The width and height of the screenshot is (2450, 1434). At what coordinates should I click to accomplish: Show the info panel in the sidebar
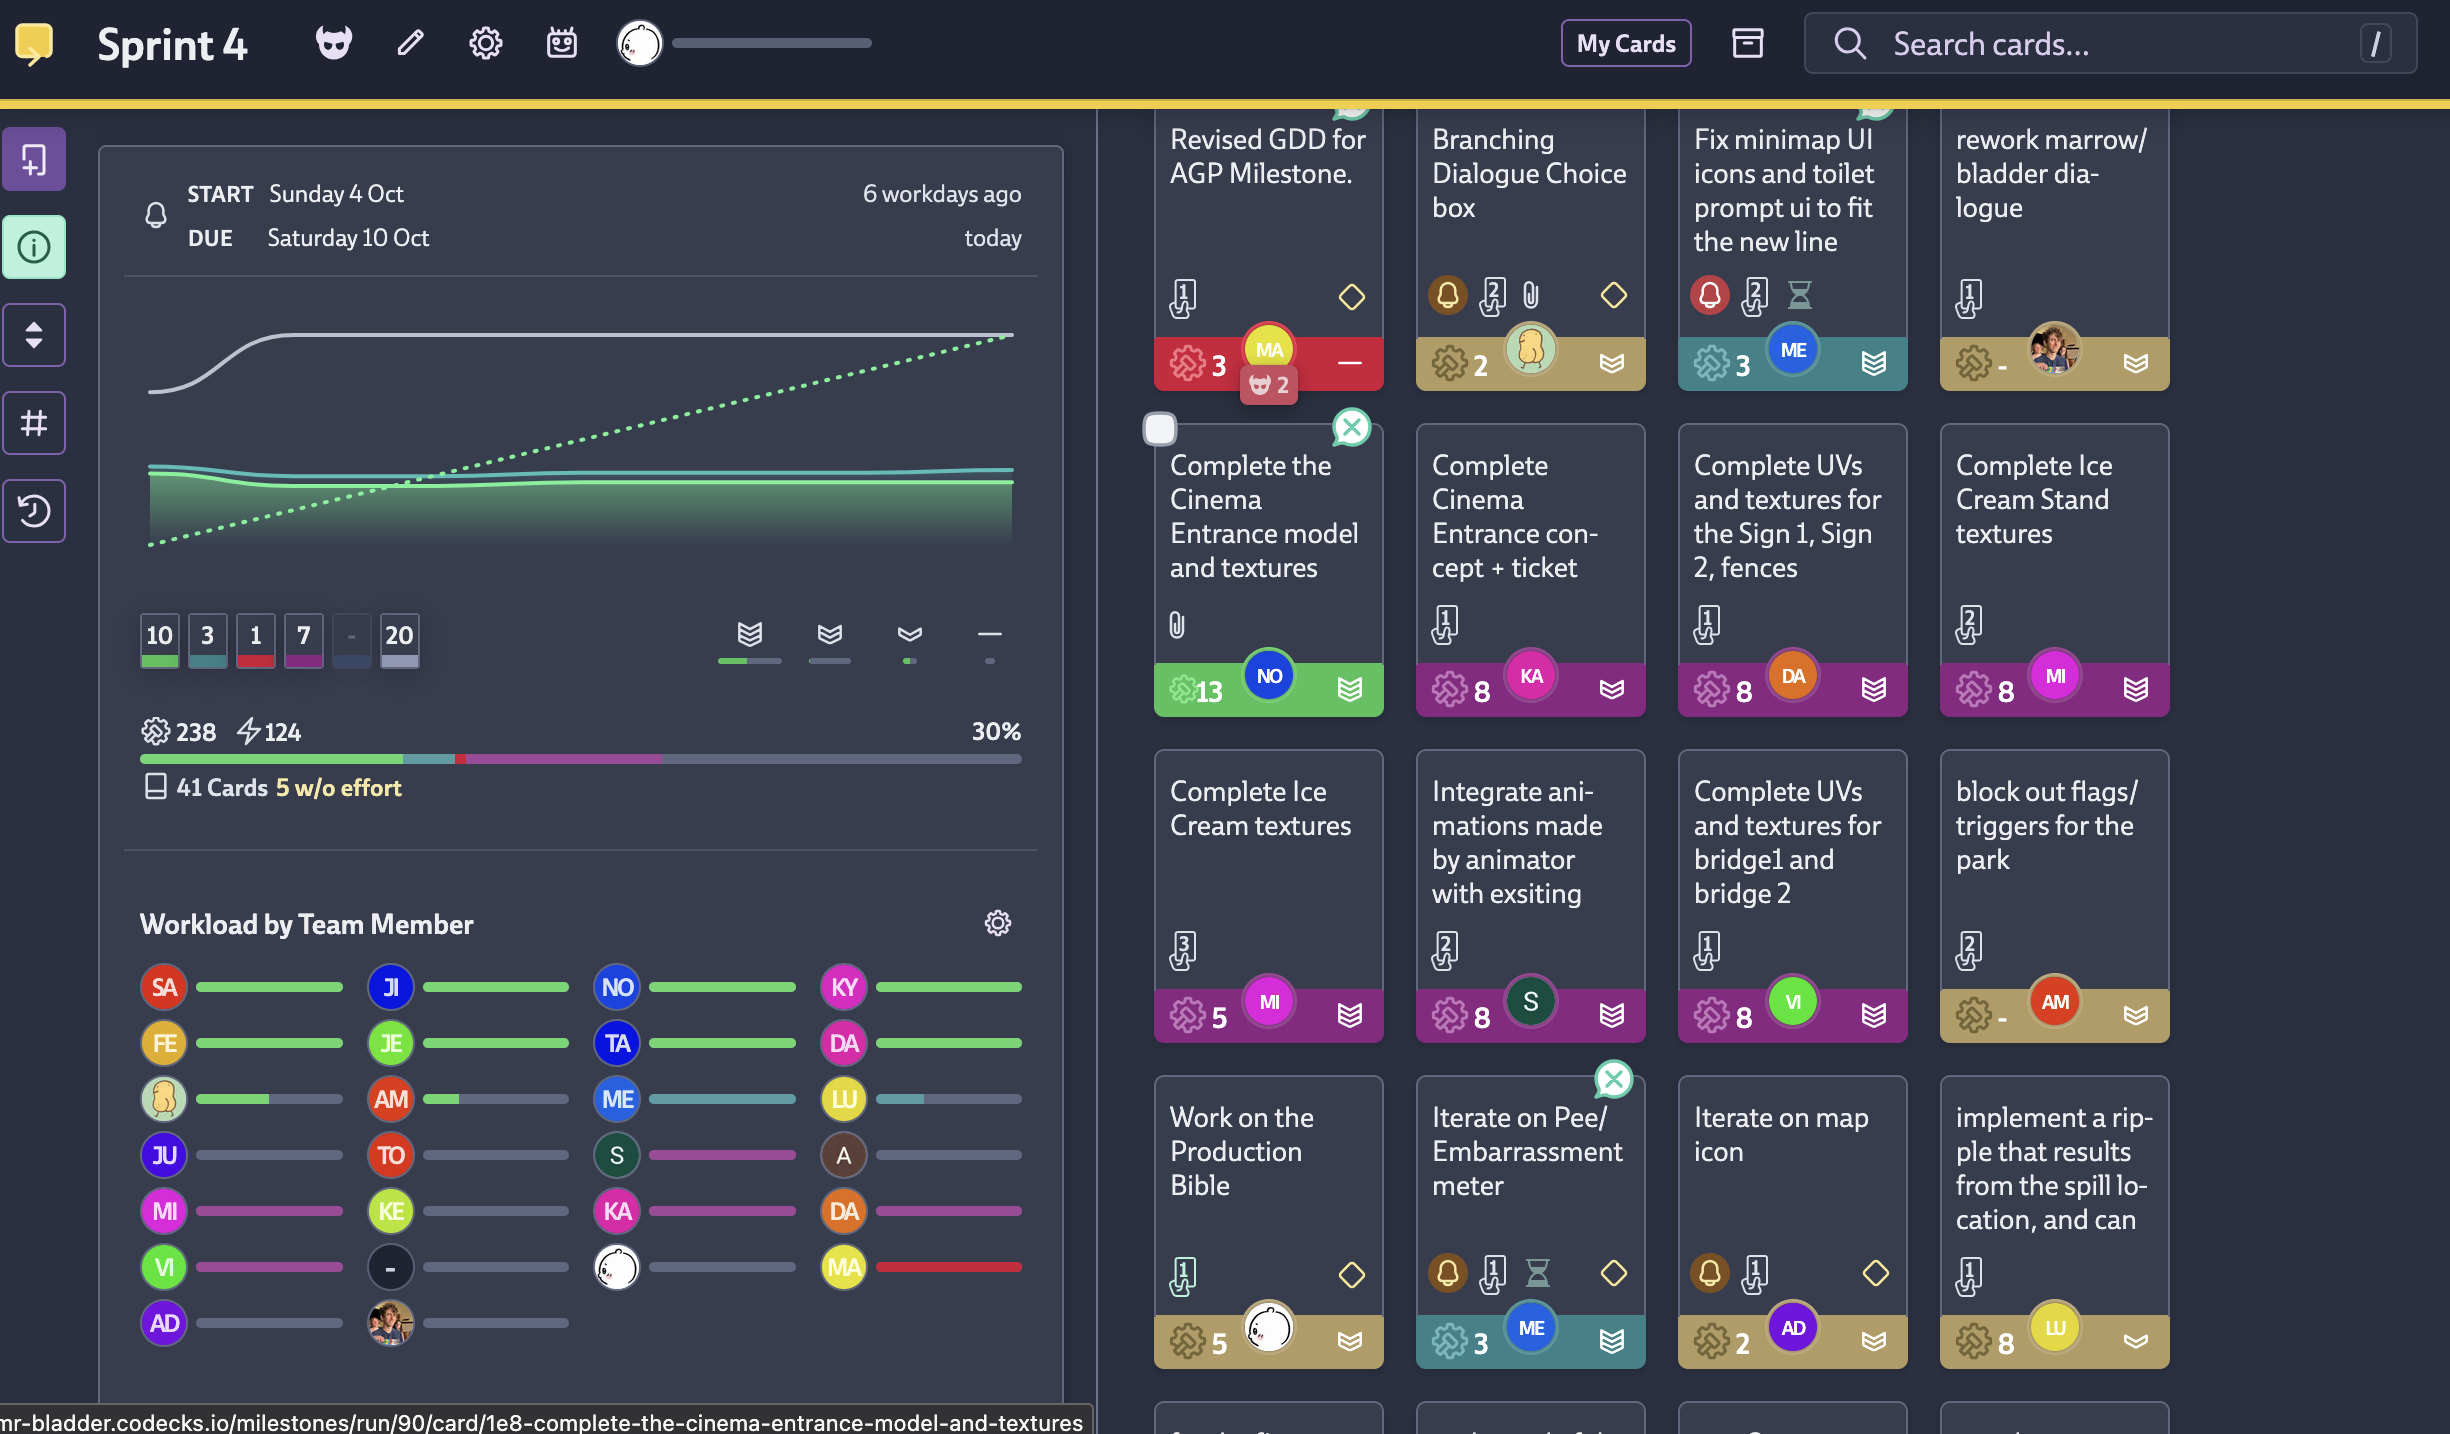click(x=34, y=247)
